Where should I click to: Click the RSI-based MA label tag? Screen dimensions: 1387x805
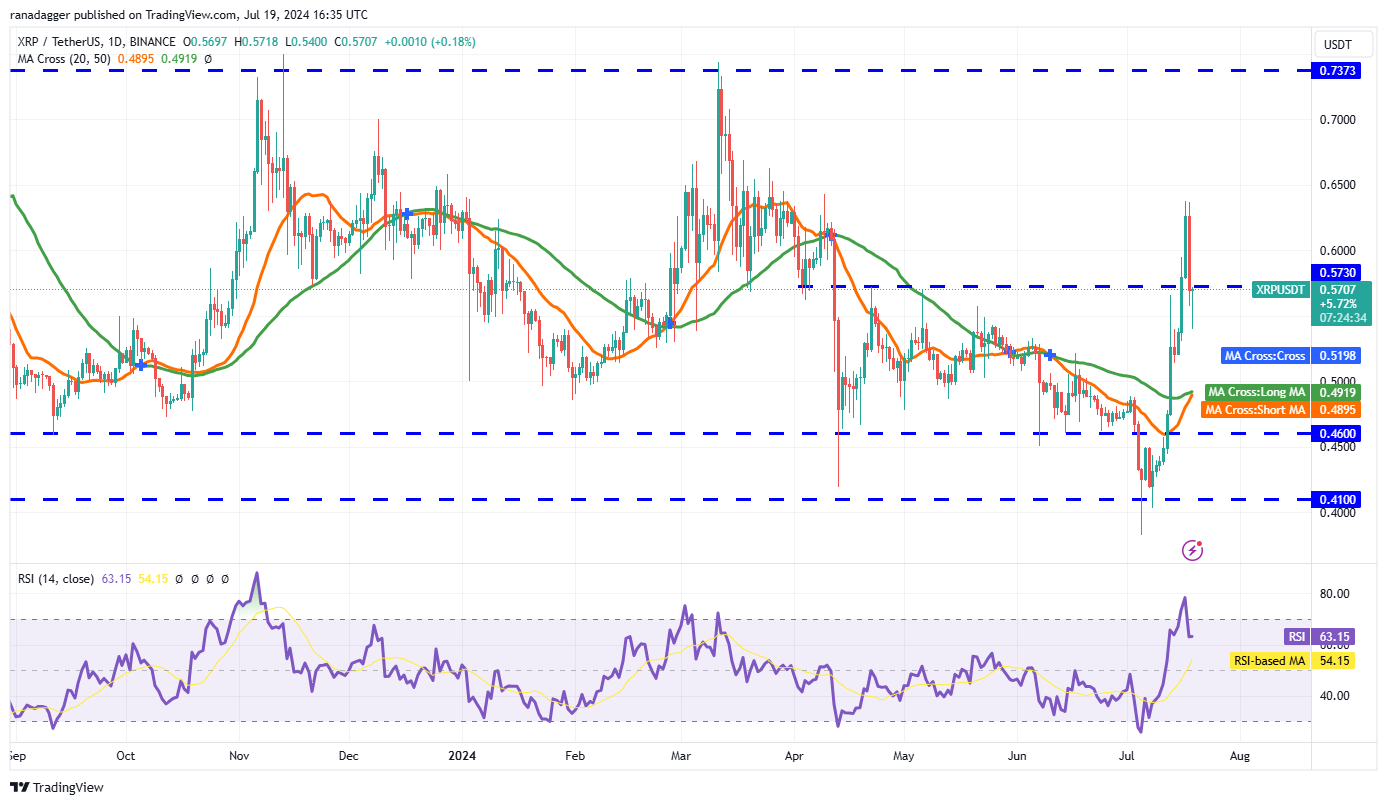coord(1269,661)
